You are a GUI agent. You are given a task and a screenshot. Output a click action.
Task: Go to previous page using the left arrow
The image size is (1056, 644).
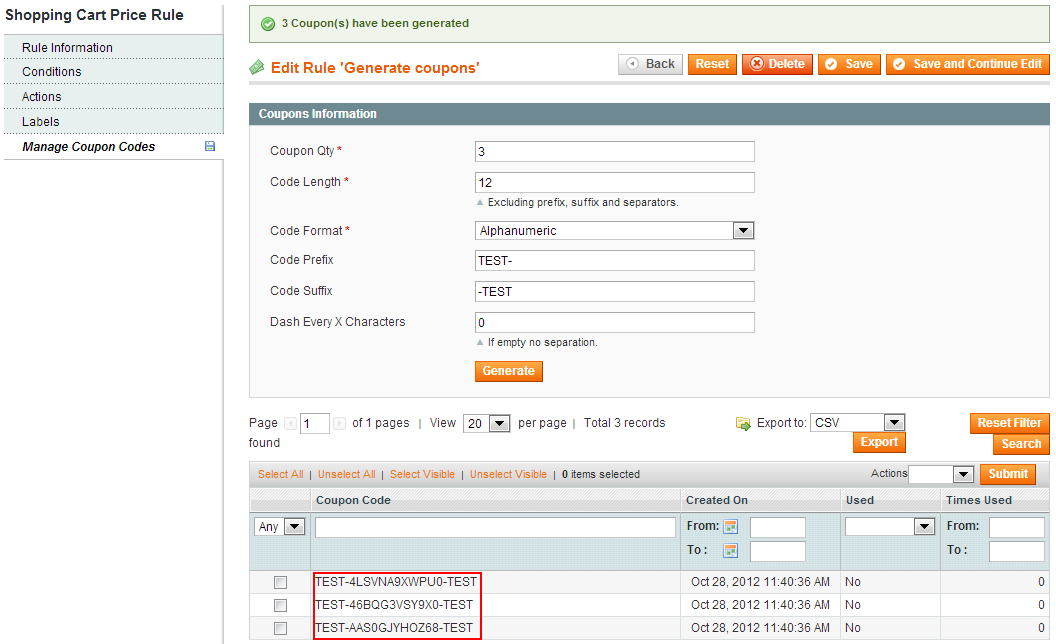290,424
